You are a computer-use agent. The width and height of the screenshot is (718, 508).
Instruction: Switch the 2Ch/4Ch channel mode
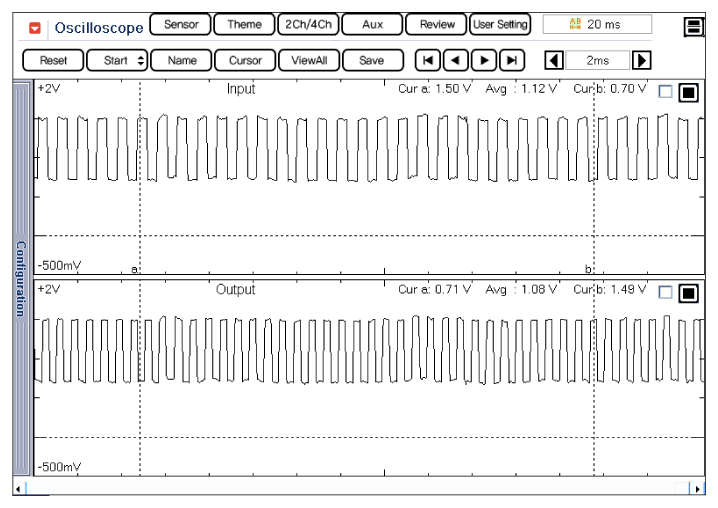[308, 24]
